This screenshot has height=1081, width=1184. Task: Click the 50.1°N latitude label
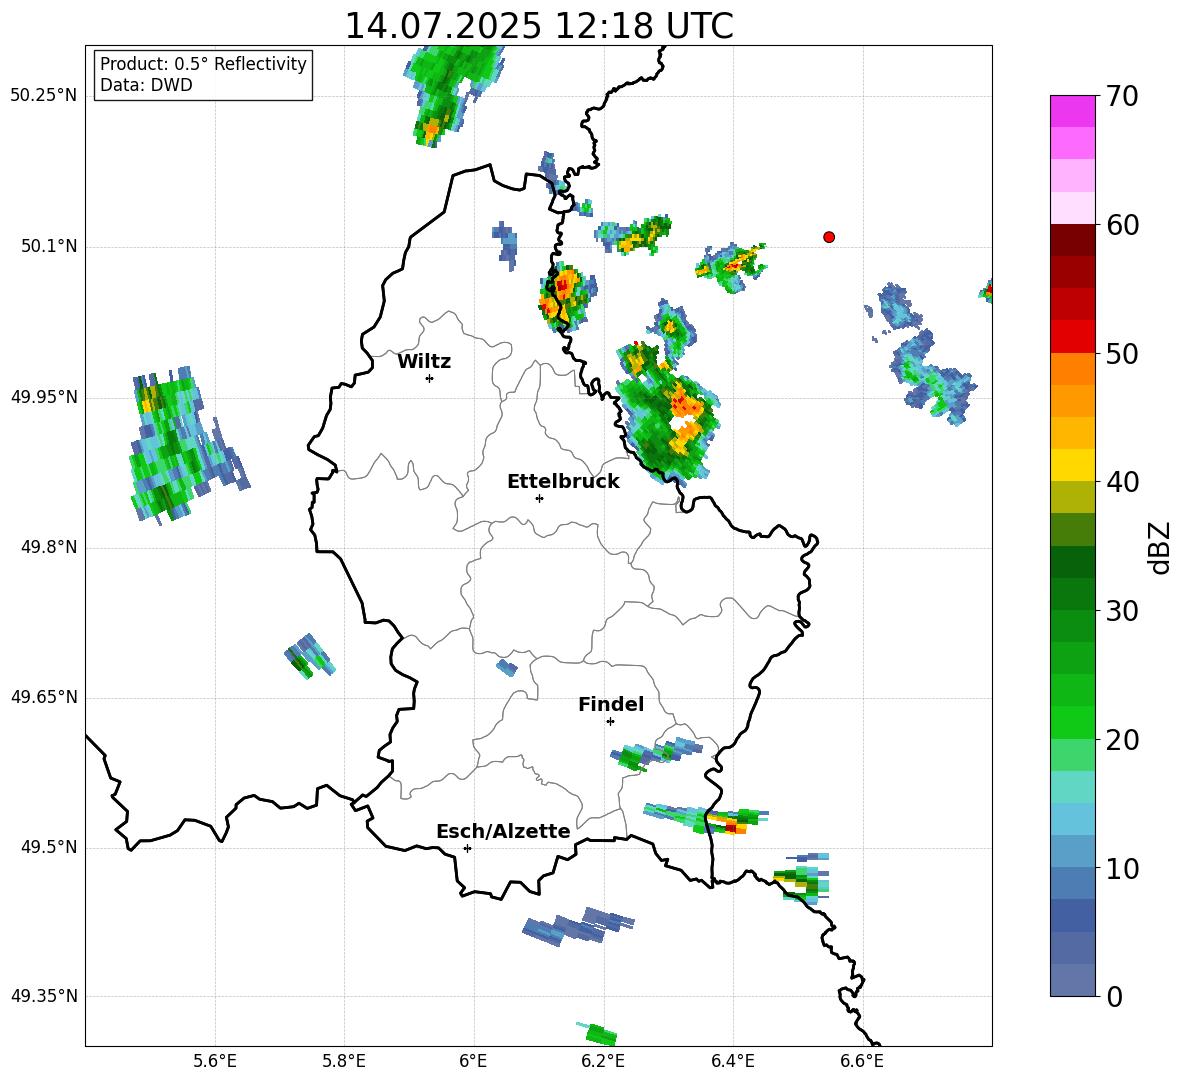[x=49, y=247]
